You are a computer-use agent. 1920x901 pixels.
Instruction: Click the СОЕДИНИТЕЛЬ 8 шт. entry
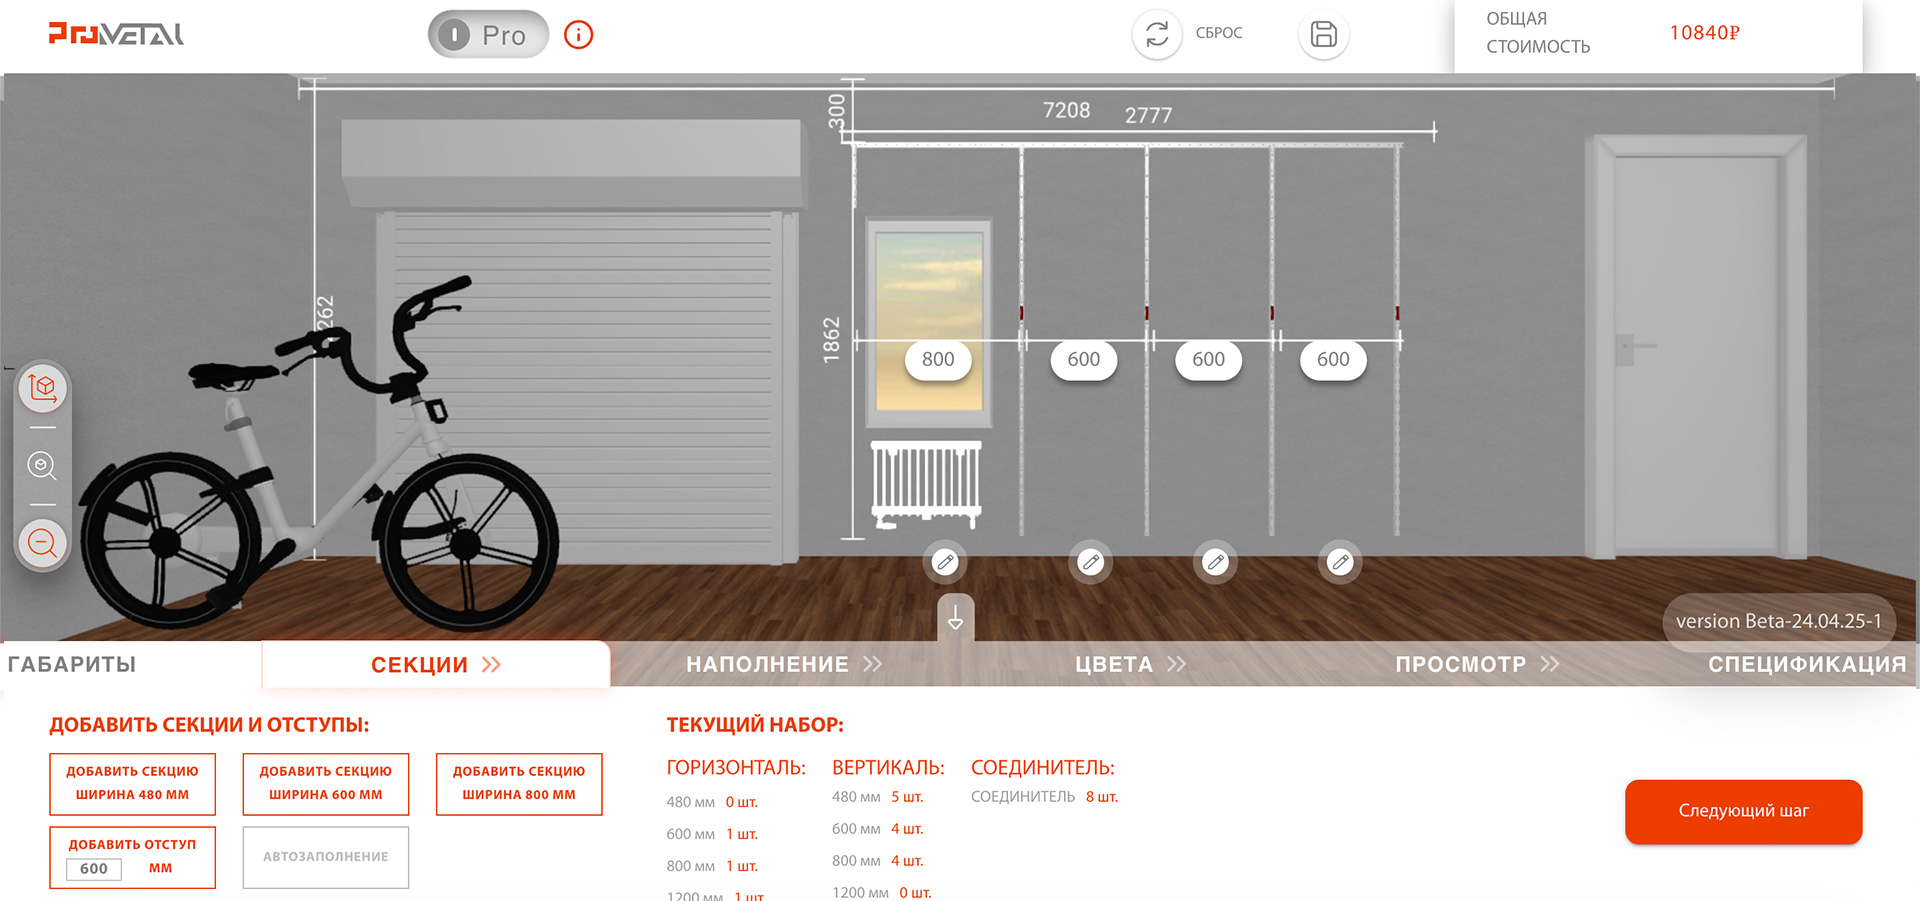1044,797
